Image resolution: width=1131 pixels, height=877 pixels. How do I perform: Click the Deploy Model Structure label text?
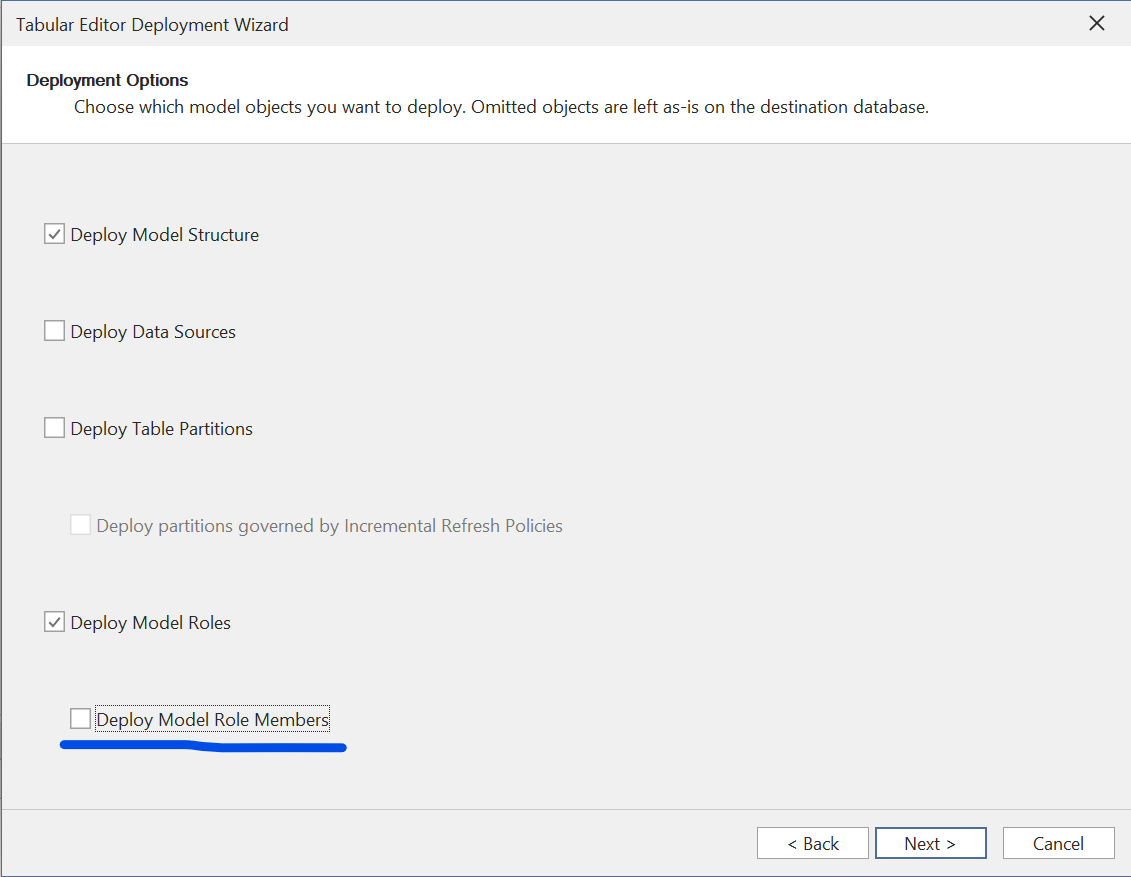pos(166,234)
